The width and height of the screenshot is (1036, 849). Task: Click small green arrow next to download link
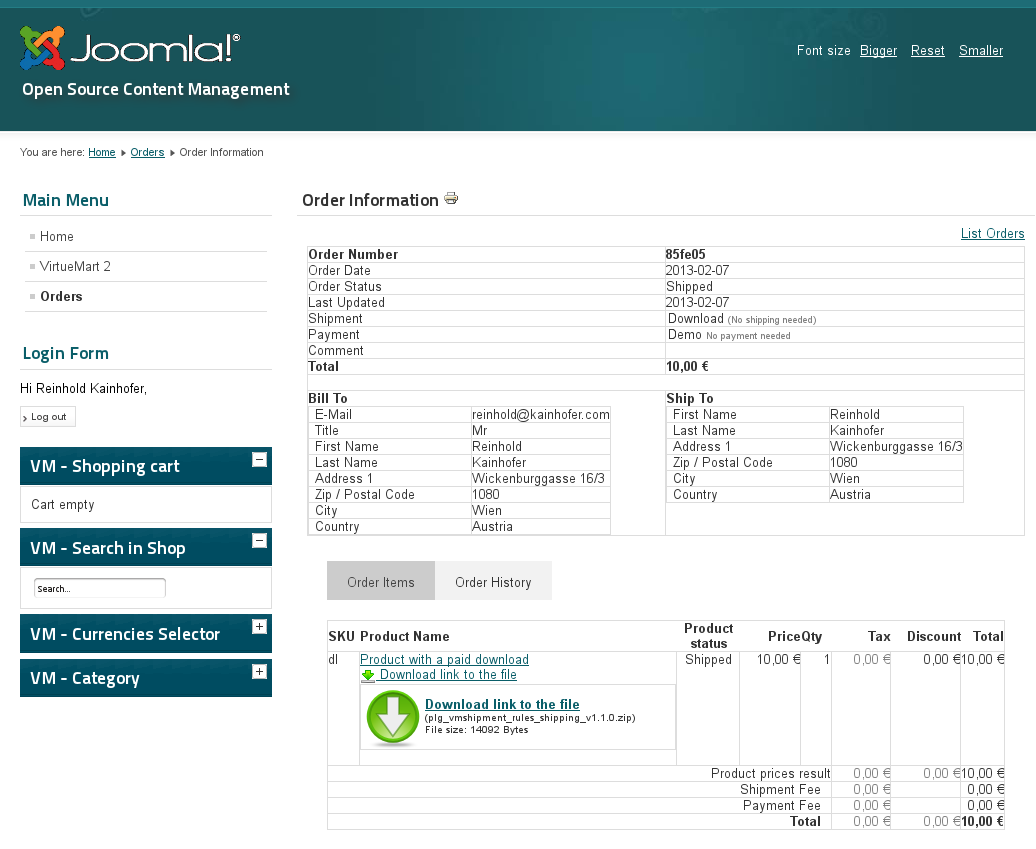(x=368, y=675)
